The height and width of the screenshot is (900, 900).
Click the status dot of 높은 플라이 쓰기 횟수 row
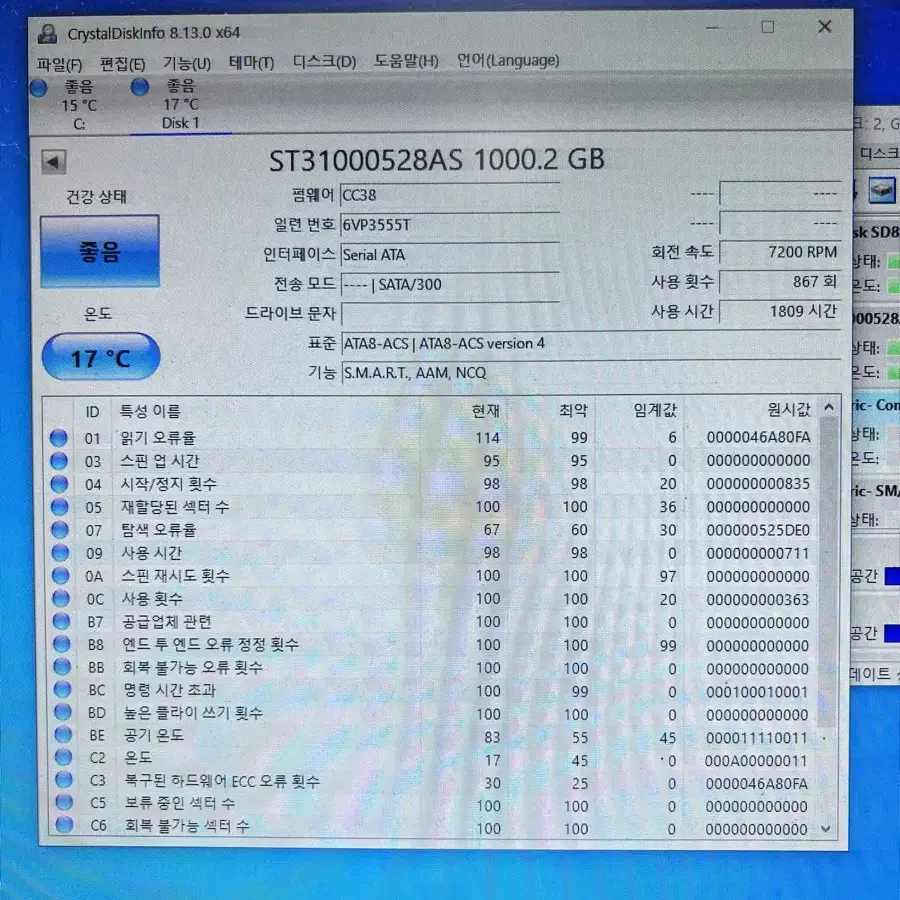point(63,712)
